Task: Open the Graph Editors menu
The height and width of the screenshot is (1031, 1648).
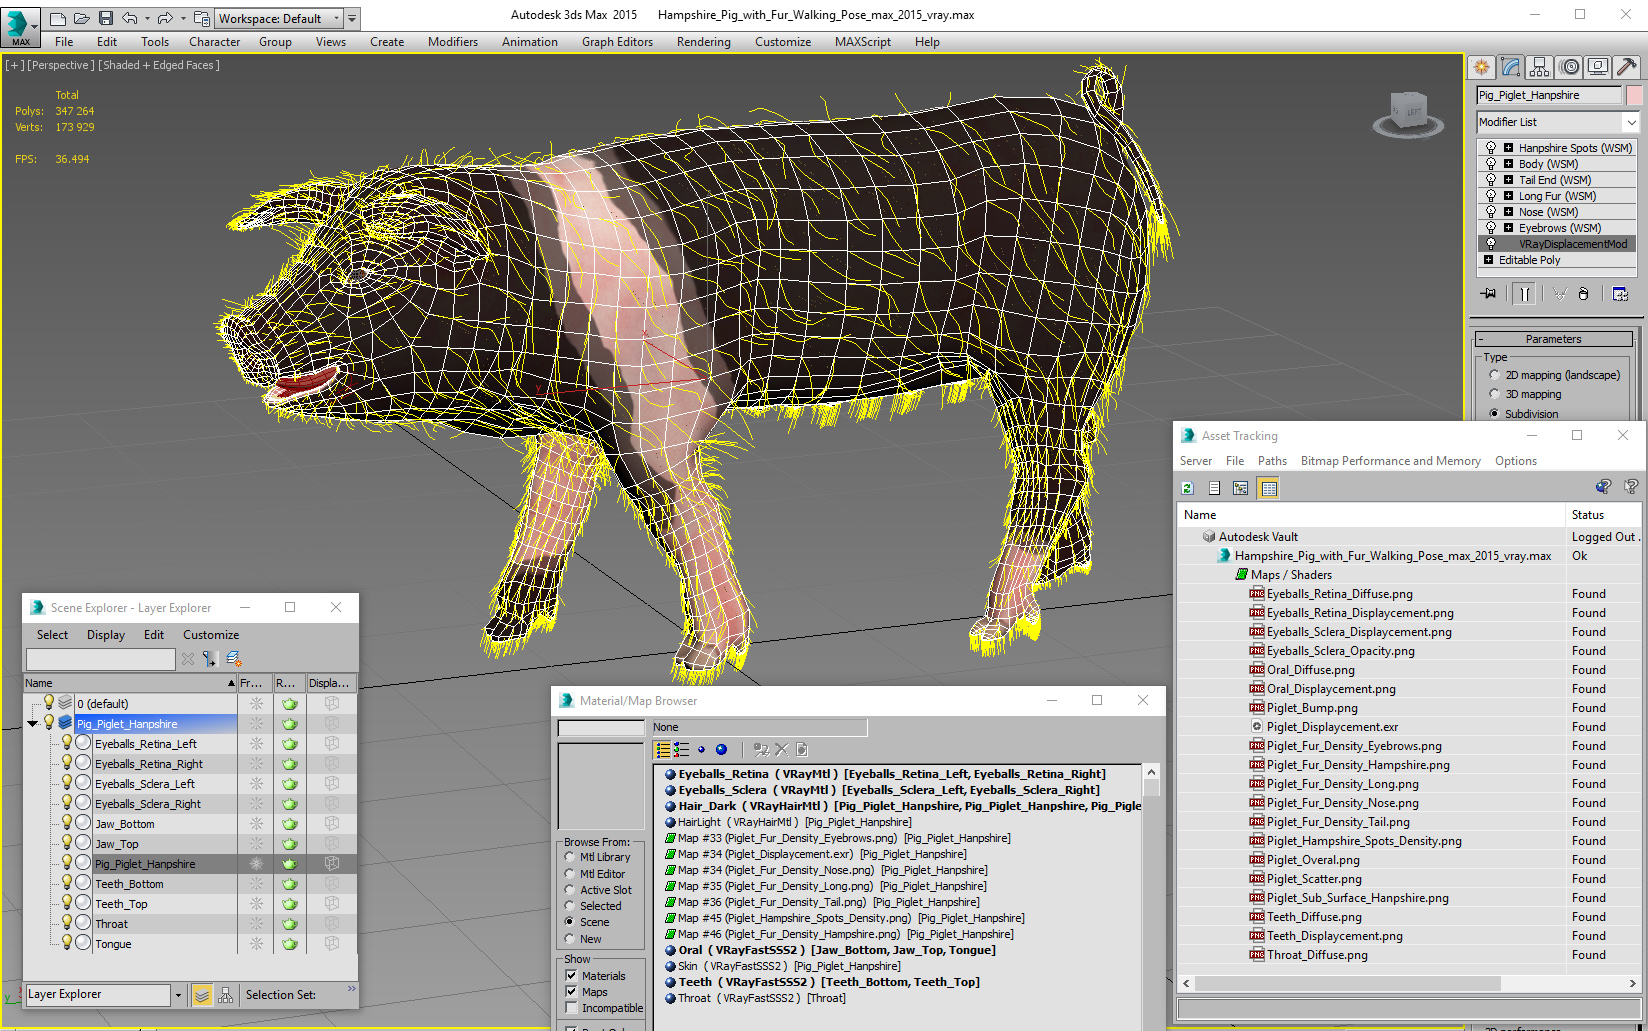Action: coord(617,42)
